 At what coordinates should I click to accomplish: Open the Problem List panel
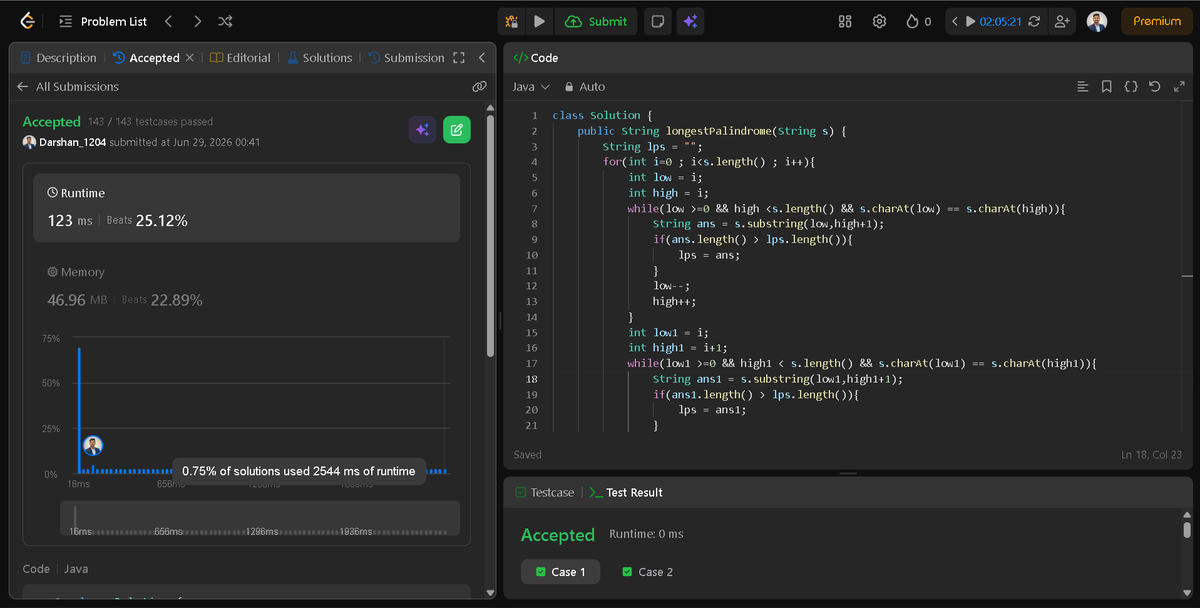click(102, 21)
